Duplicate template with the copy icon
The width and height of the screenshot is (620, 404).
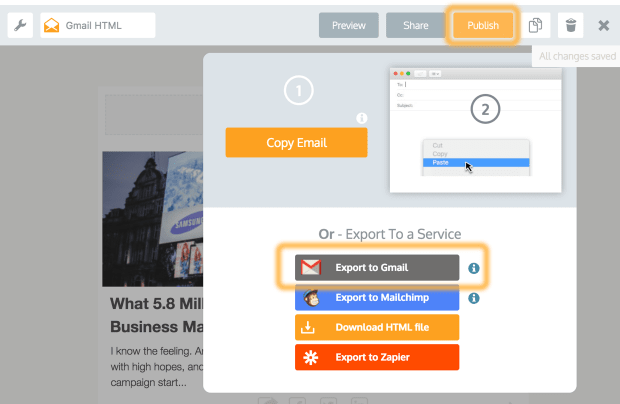click(535, 25)
